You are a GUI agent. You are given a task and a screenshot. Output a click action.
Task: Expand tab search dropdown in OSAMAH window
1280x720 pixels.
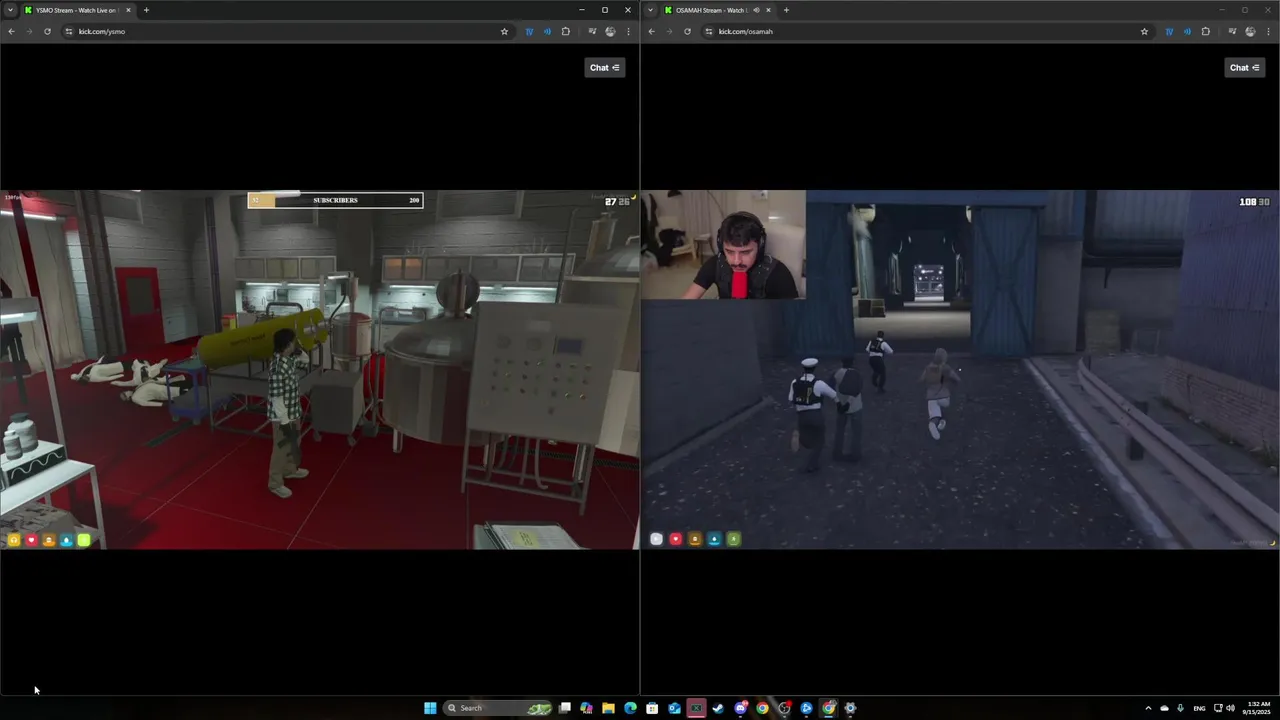651,10
